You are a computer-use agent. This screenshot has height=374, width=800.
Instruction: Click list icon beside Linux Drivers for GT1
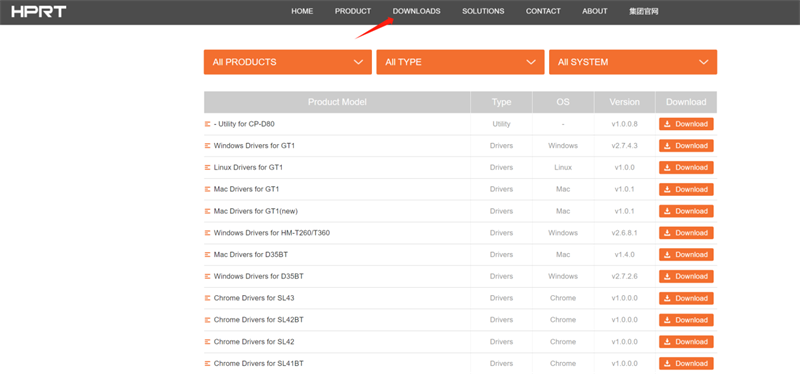click(x=207, y=167)
